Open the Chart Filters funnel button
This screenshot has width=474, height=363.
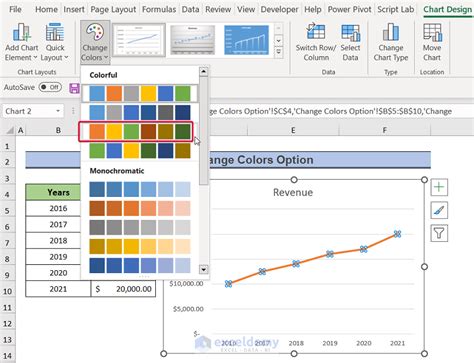439,233
